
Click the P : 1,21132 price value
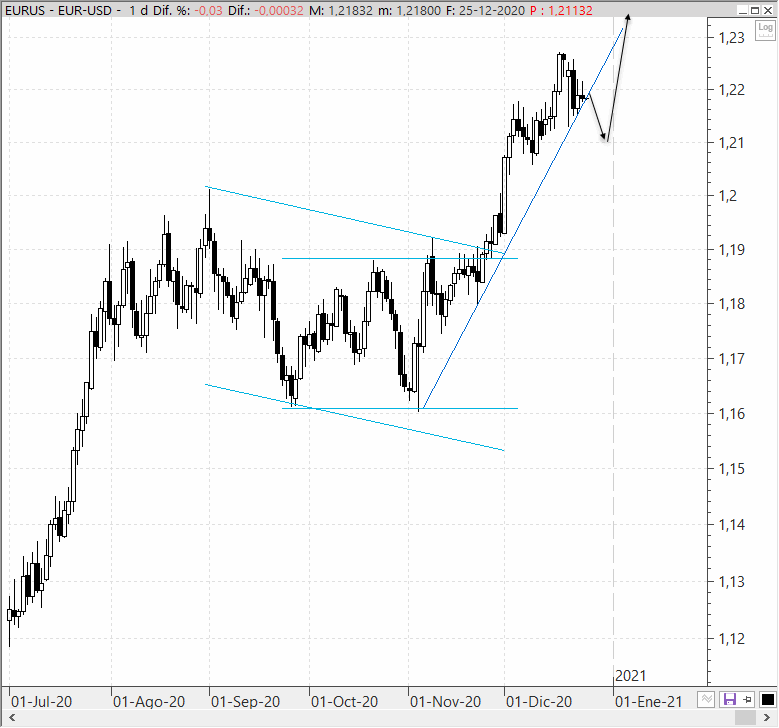[x=561, y=10]
